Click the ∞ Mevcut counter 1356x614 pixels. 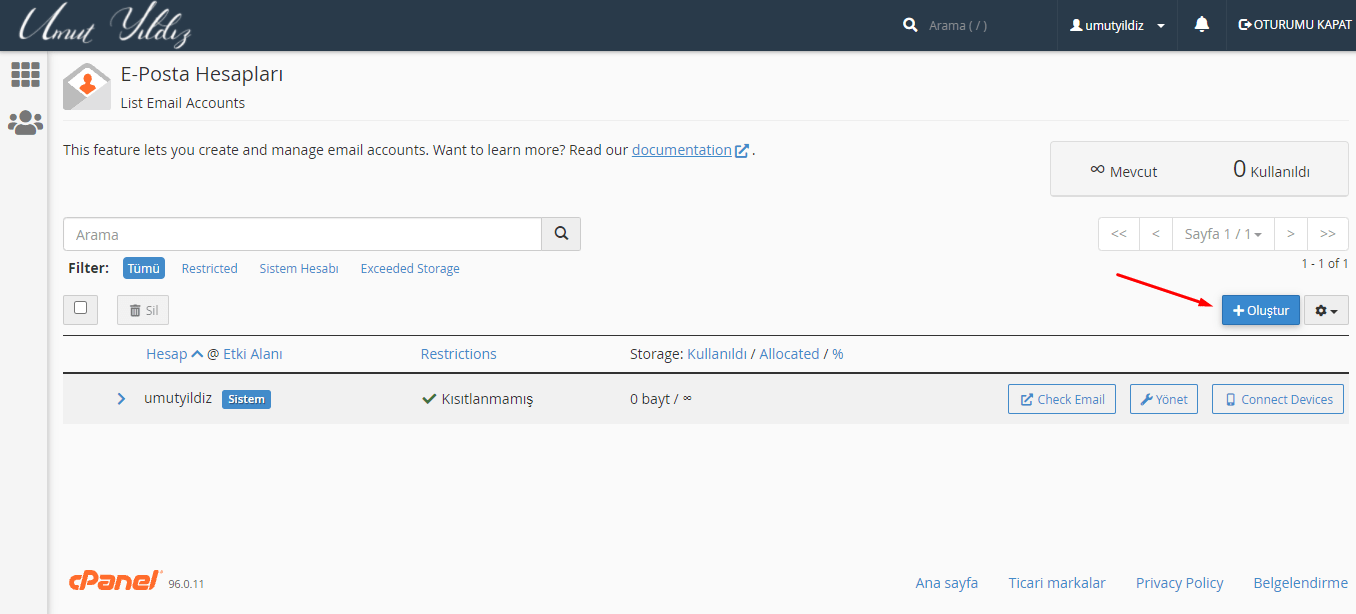tap(1123, 171)
